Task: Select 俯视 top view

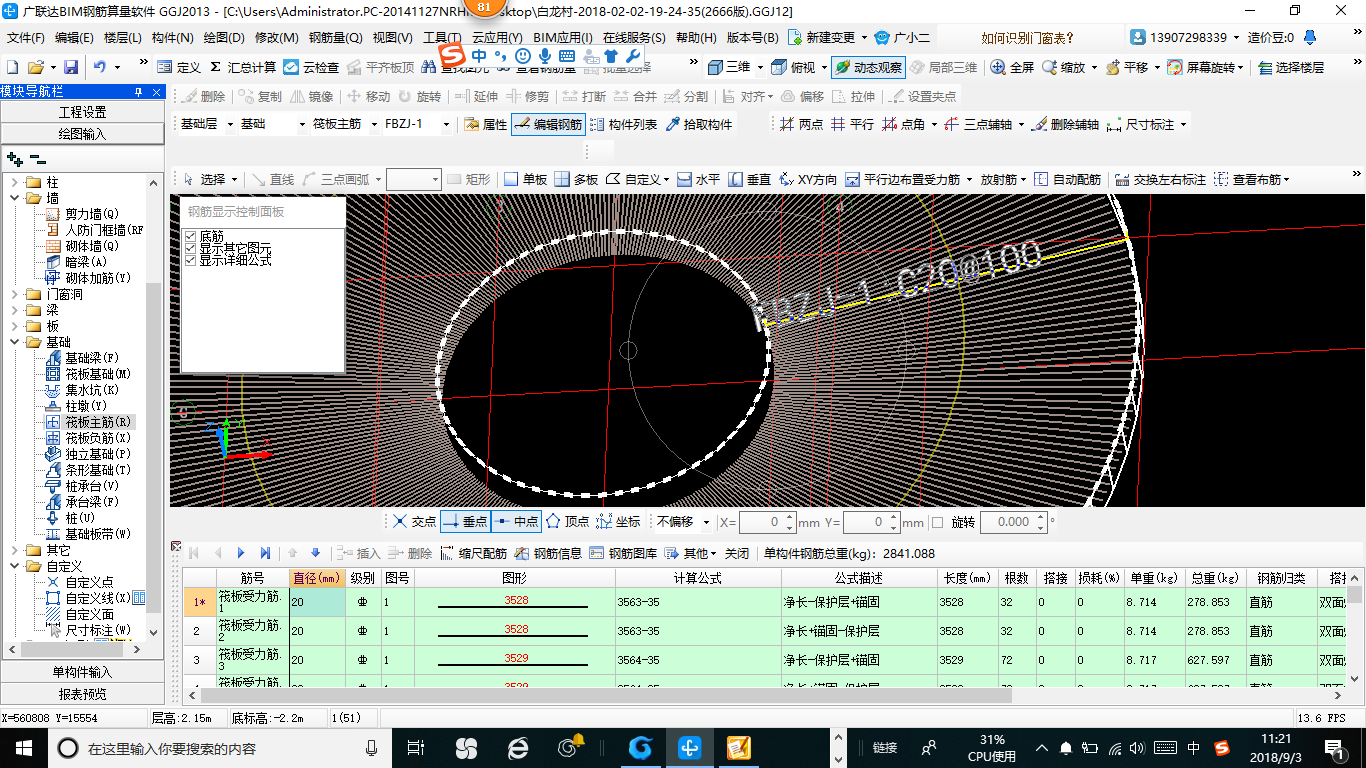Action: point(794,67)
